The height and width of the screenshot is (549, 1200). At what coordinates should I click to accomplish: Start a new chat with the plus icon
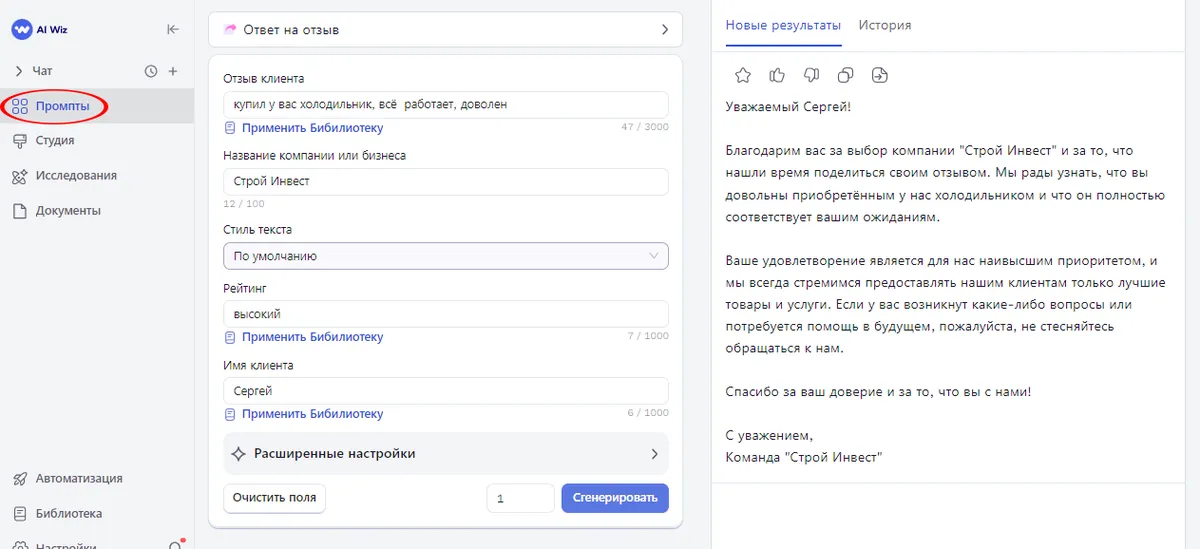pyautogui.click(x=173, y=71)
